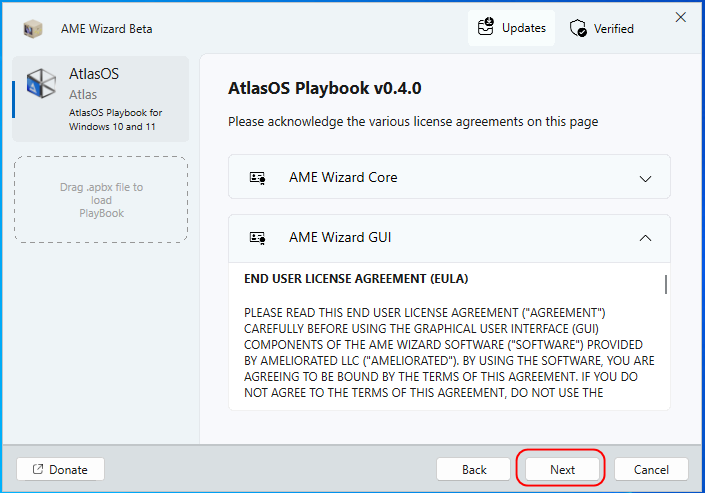Go Back to previous step
The image size is (705, 493).
click(473, 470)
